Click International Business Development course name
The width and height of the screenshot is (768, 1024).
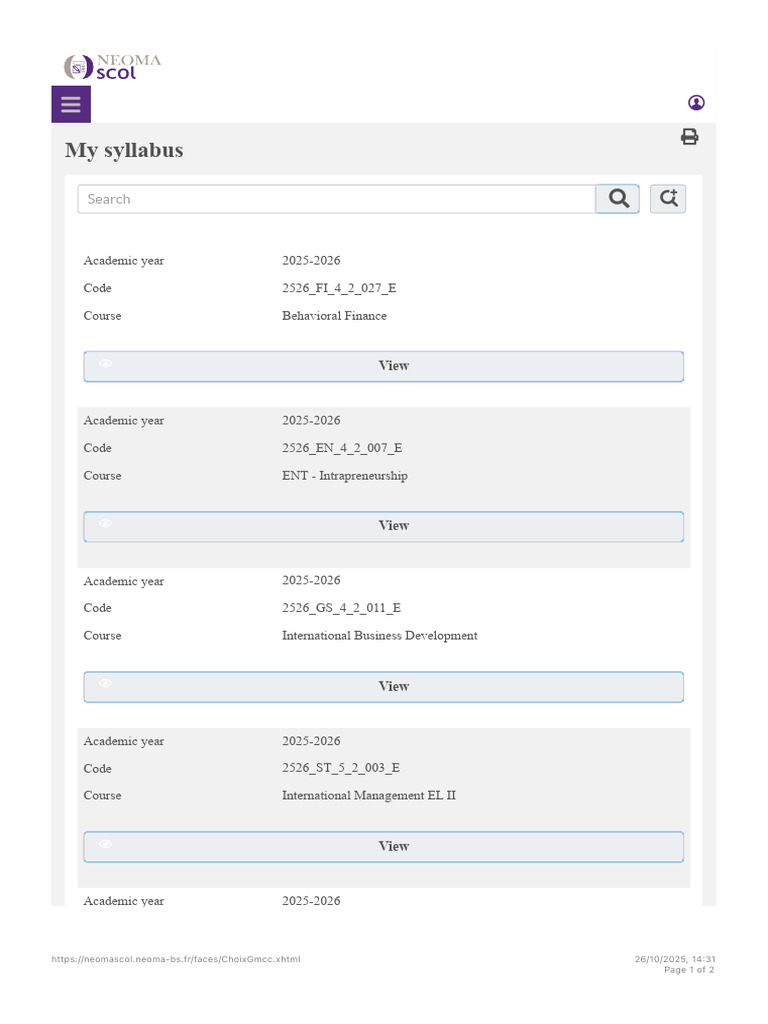click(x=379, y=635)
